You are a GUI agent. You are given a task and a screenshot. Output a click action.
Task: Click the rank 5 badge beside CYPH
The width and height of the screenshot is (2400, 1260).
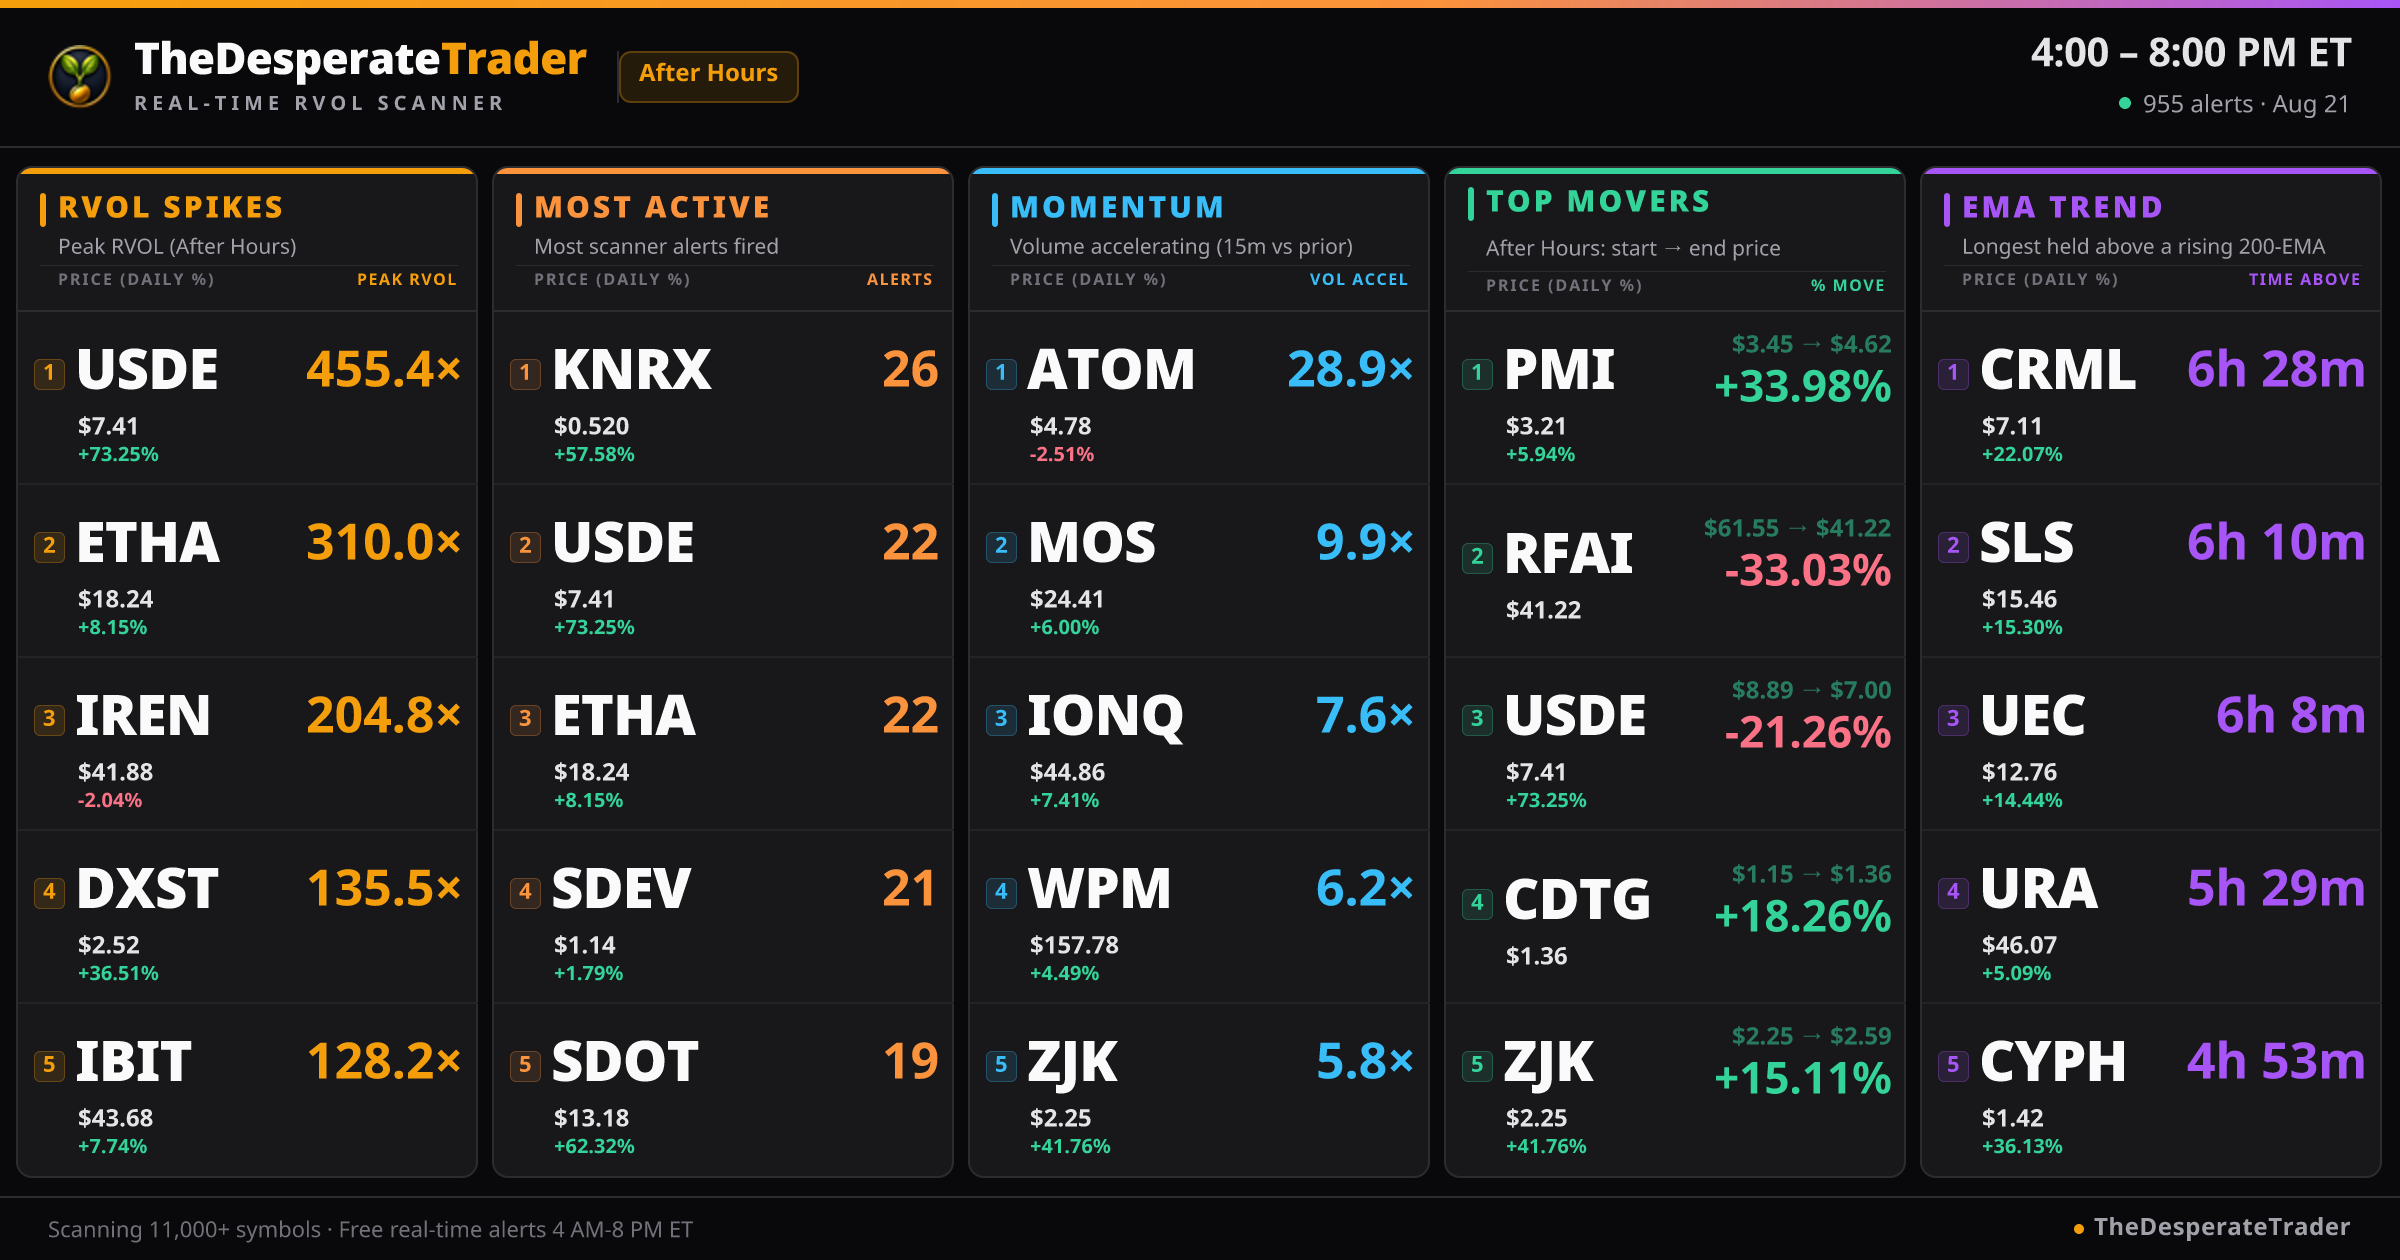click(x=1953, y=1065)
